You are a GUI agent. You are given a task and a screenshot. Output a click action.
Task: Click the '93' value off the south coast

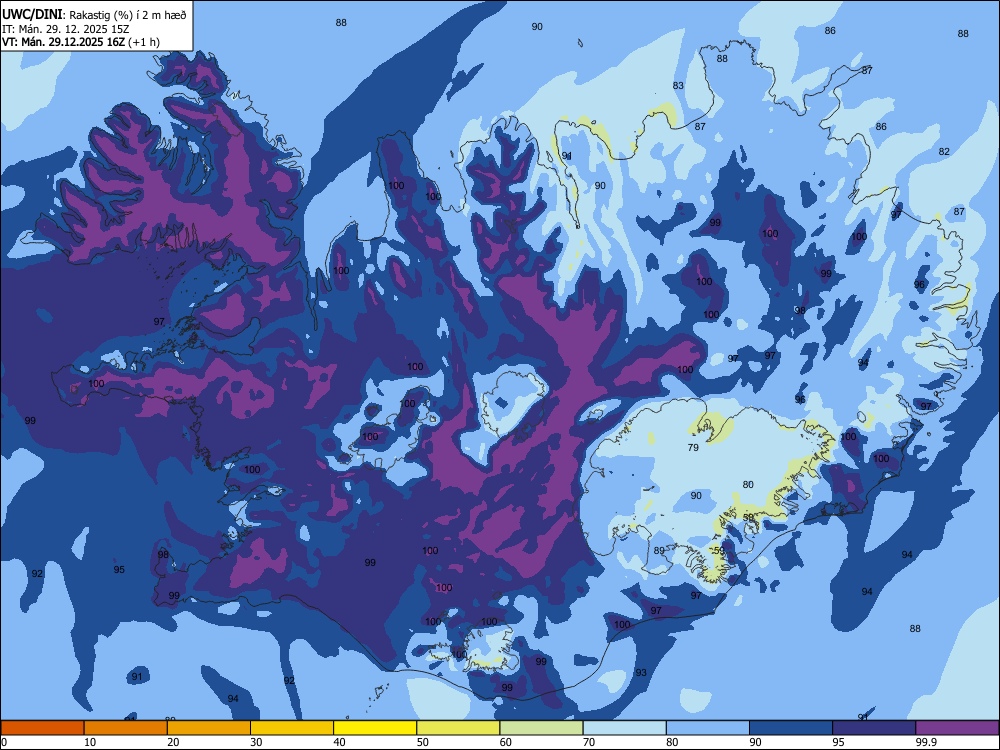click(641, 673)
